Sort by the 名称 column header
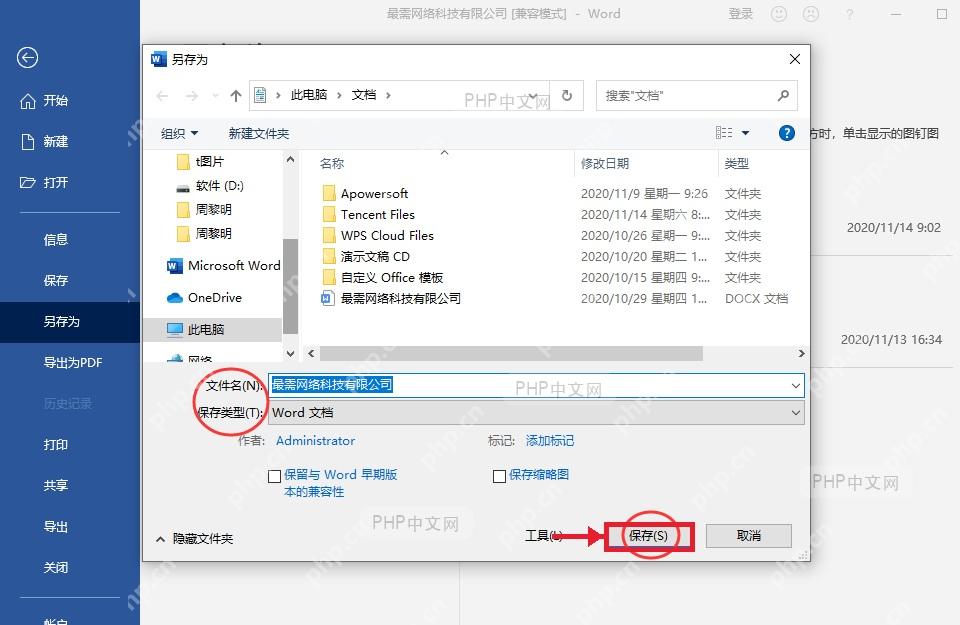The image size is (960, 625). [332, 163]
